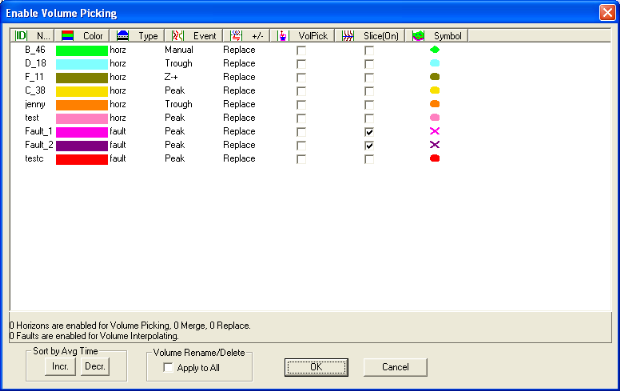Click the horz type for test
This screenshot has height=391, width=620.
118,118
